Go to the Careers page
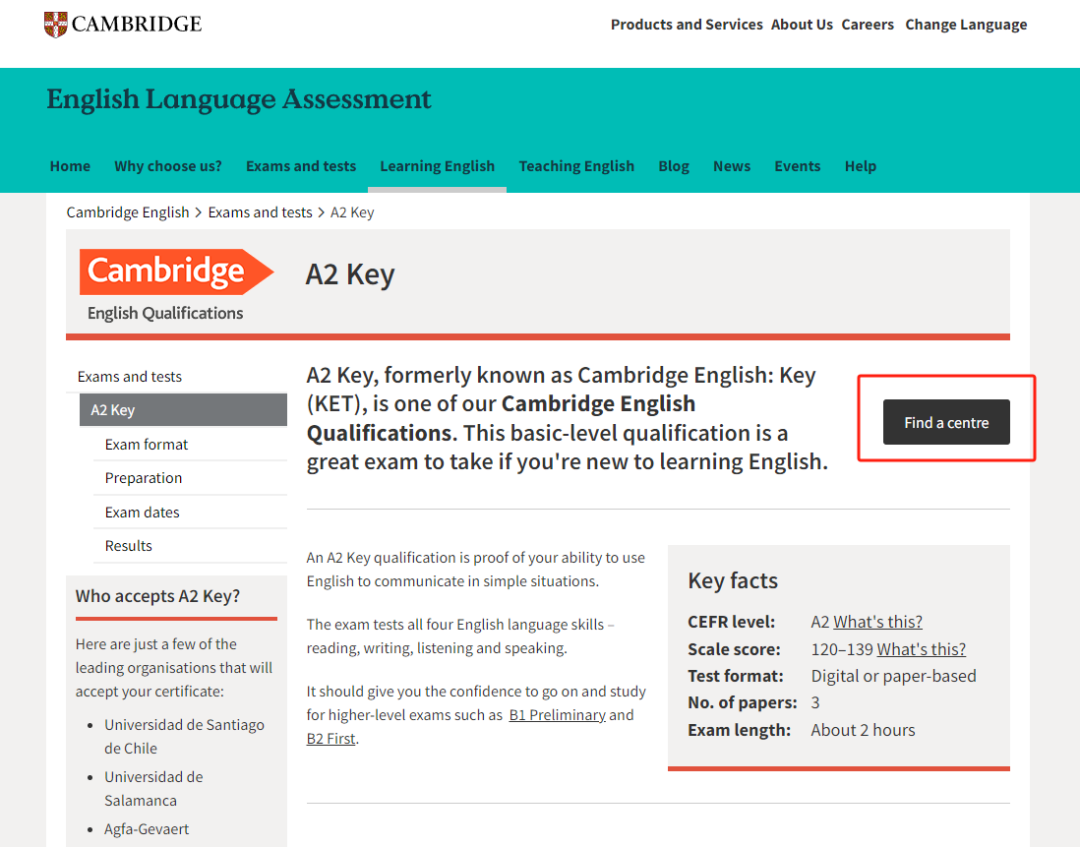1080x847 pixels. coord(867,25)
